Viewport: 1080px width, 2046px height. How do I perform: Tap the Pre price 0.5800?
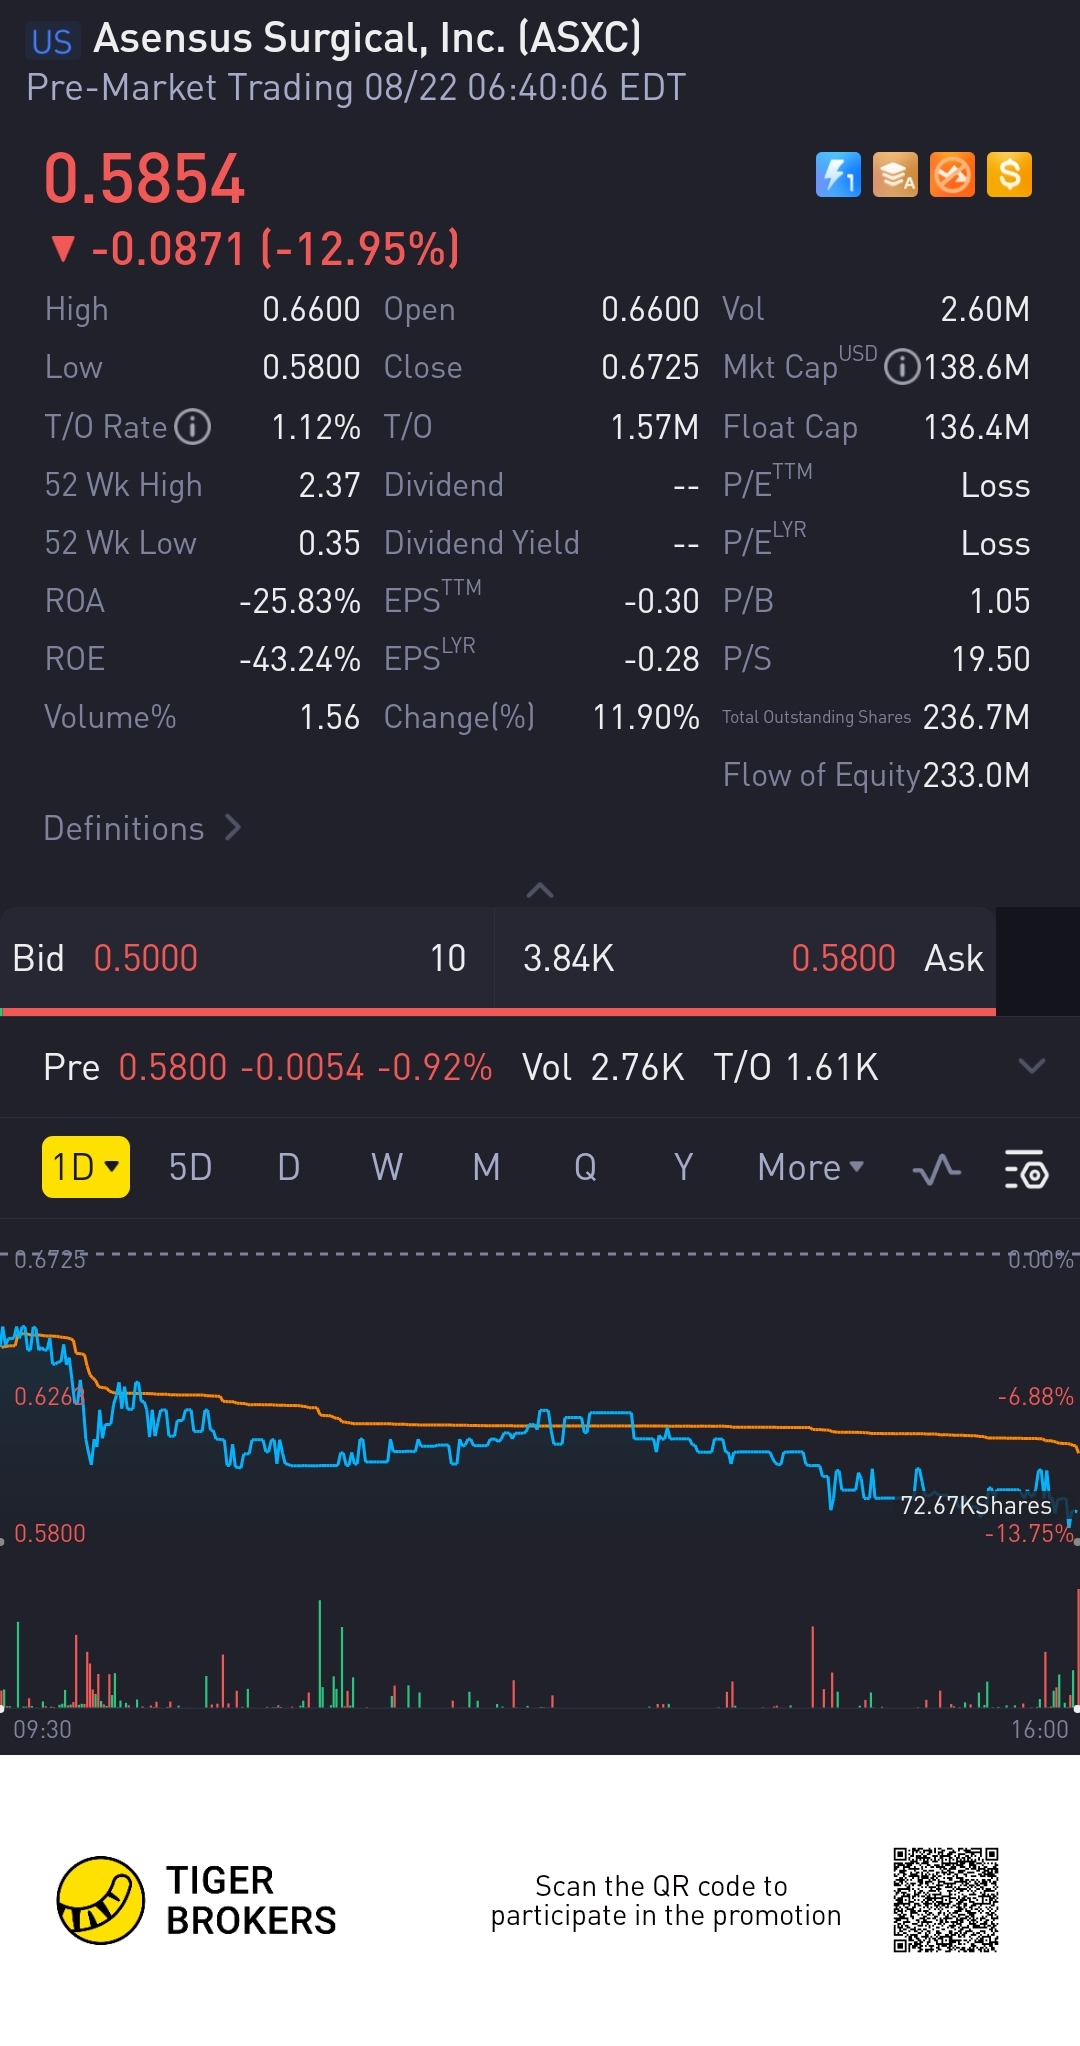point(173,1067)
